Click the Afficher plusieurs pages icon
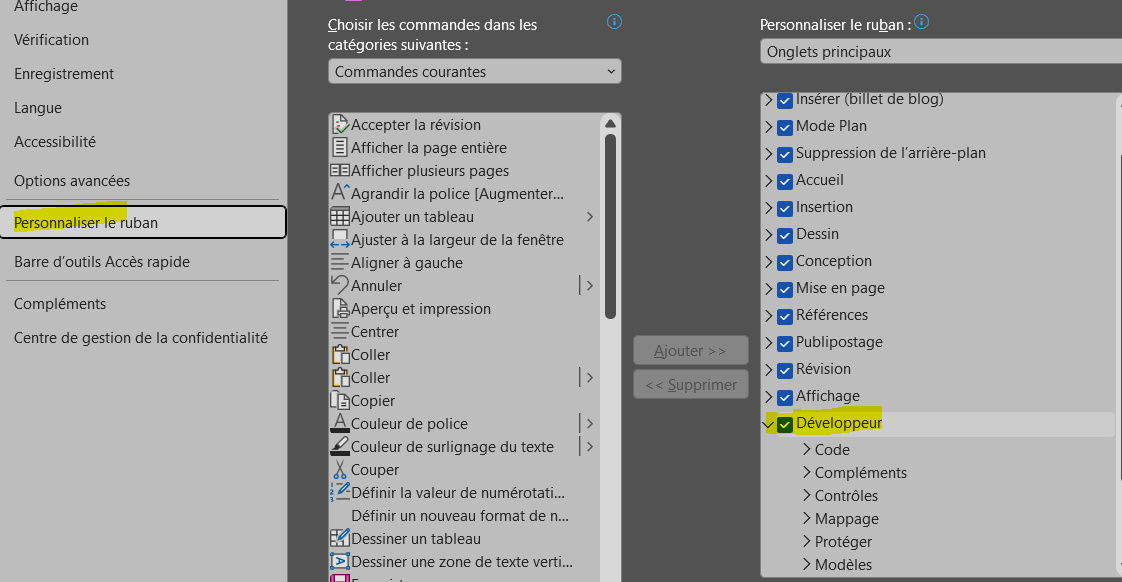The height and width of the screenshot is (582, 1122). pyautogui.click(x=340, y=170)
